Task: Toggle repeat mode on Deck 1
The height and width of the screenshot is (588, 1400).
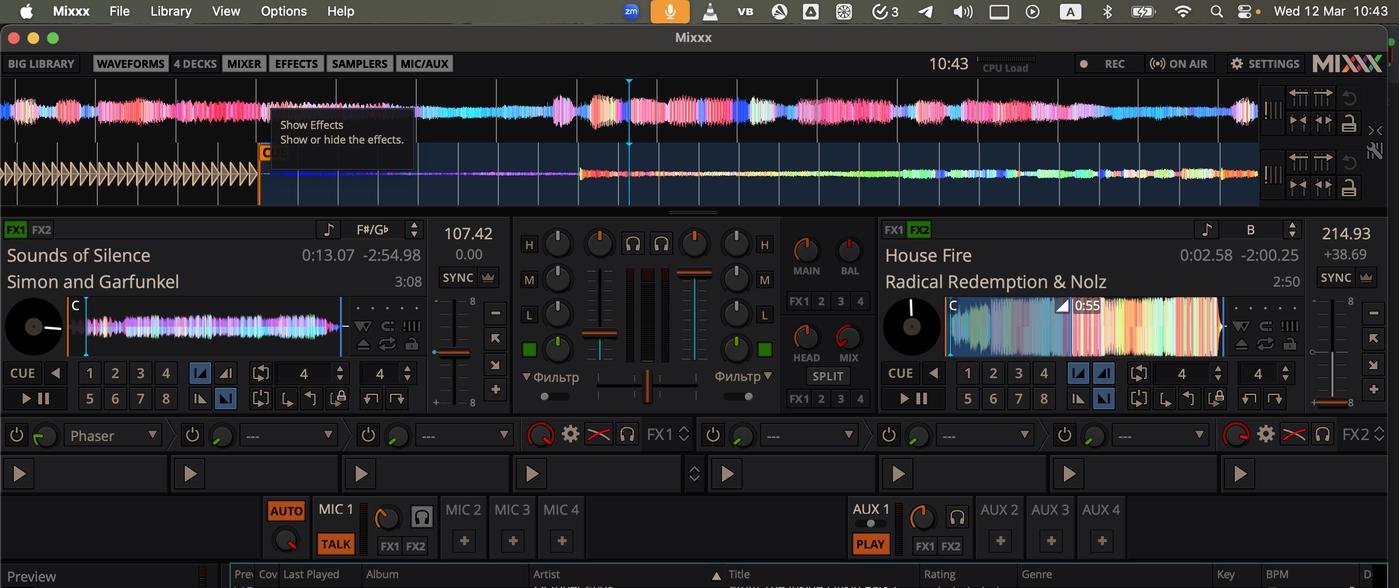Action: pyautogui.click(x=388, y=345)
